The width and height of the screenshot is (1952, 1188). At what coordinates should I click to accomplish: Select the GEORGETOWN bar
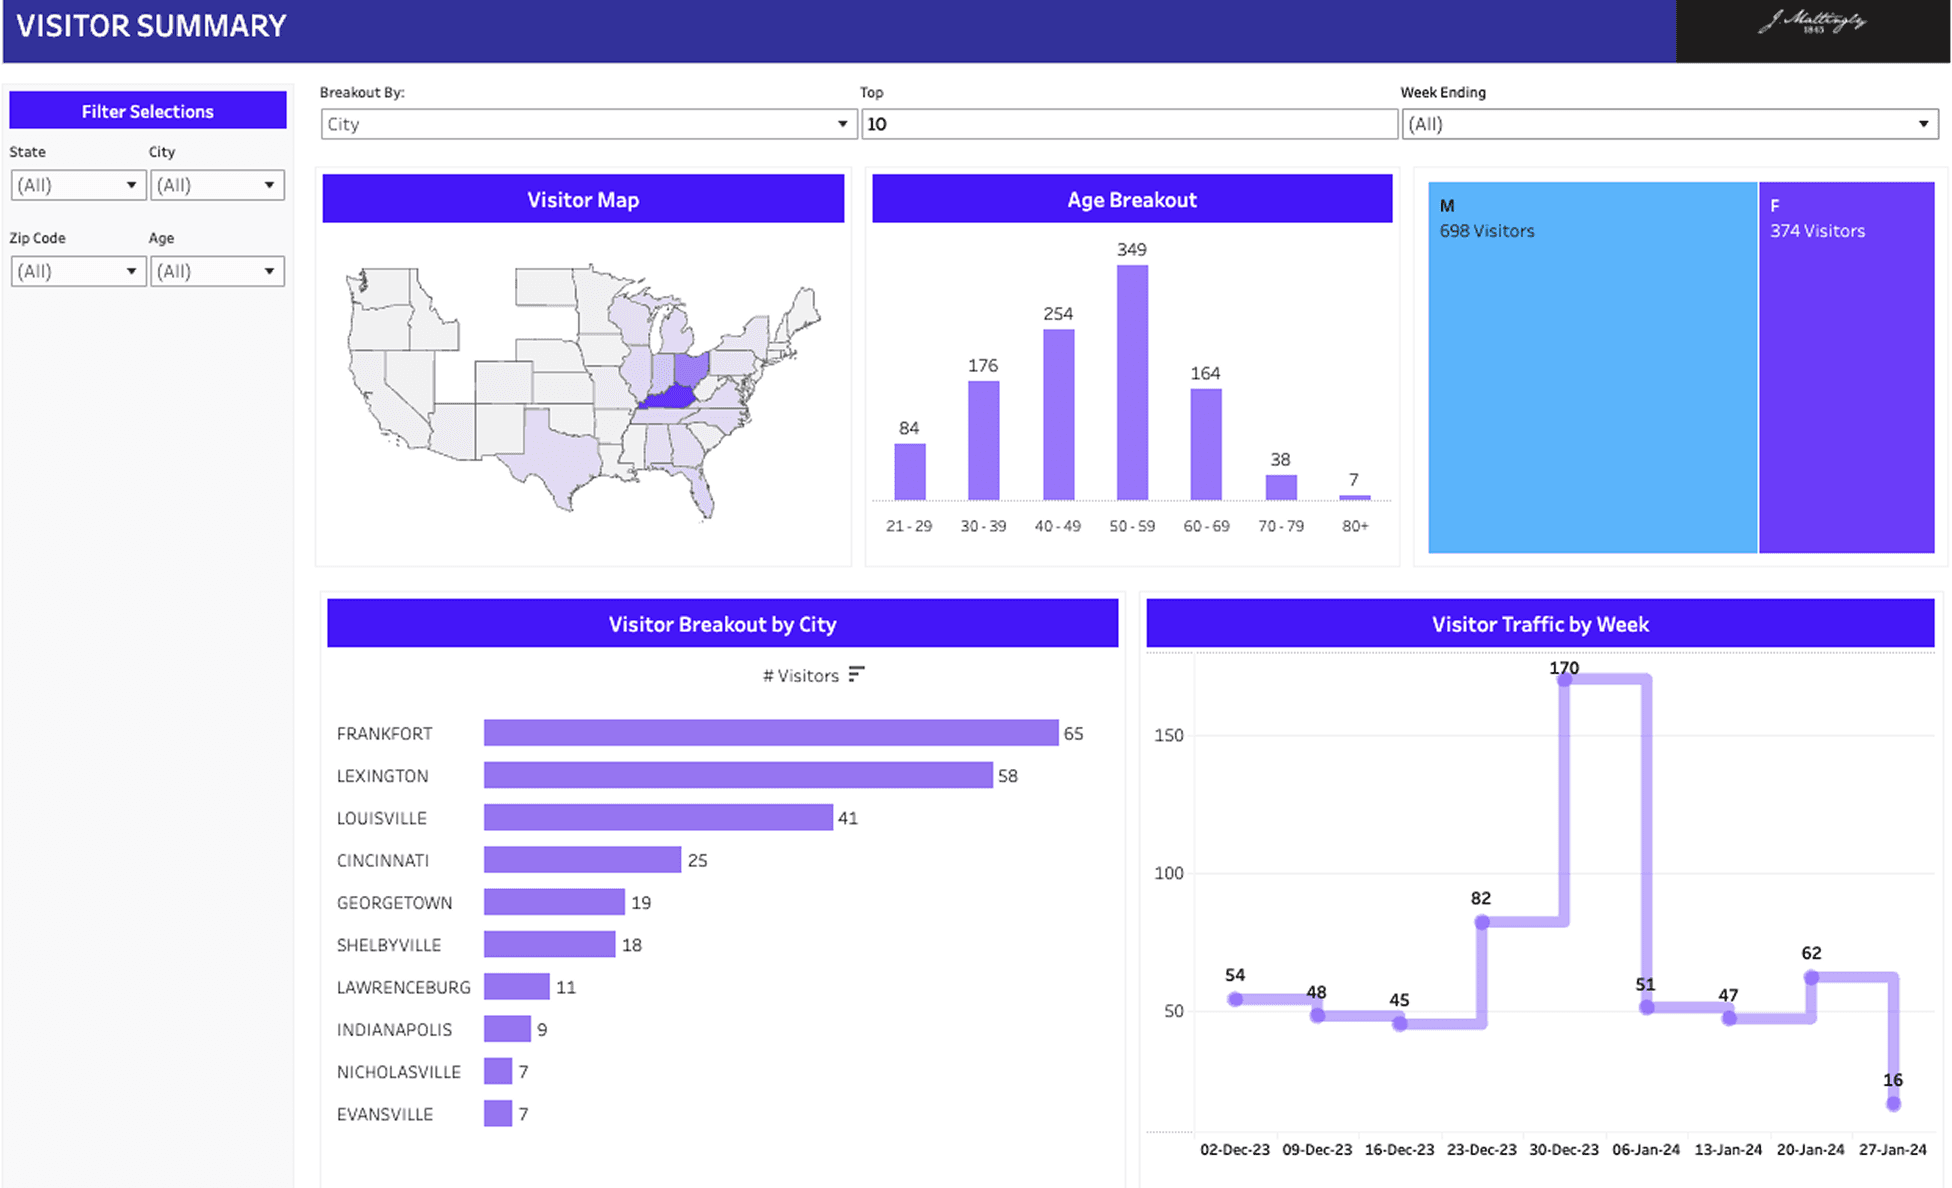554,902
